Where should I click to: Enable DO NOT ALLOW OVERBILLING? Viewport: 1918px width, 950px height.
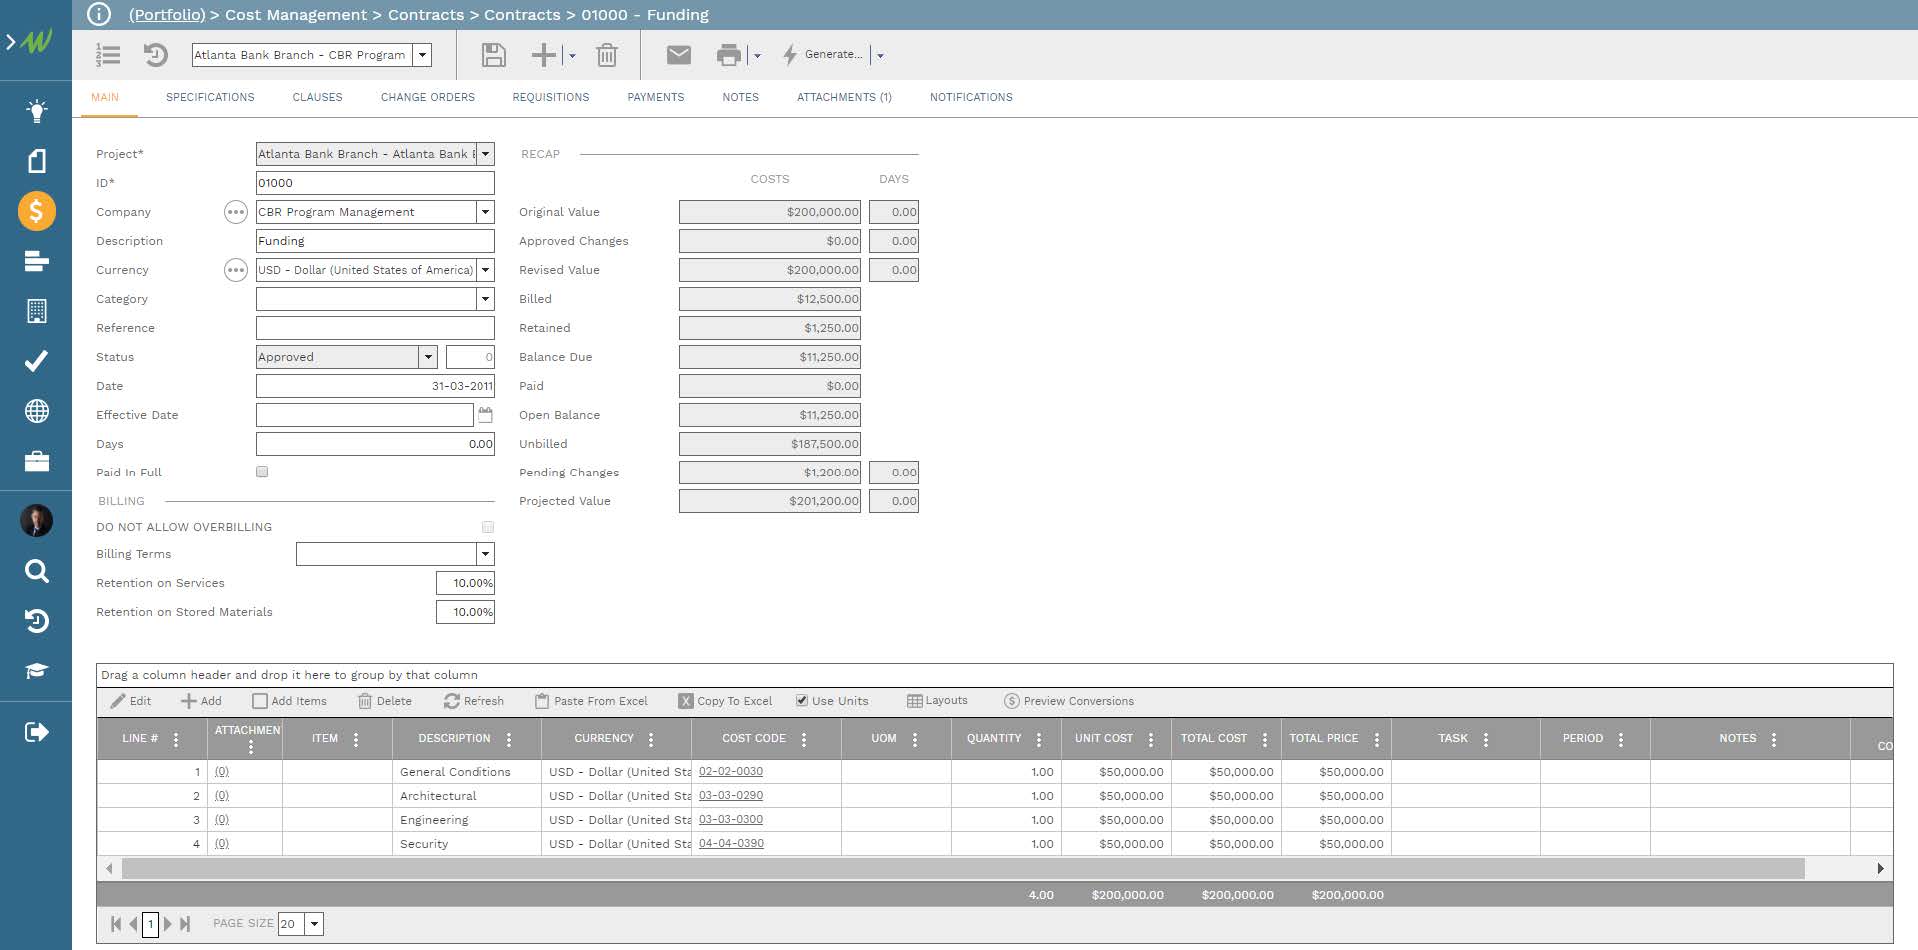pos(488,526)
